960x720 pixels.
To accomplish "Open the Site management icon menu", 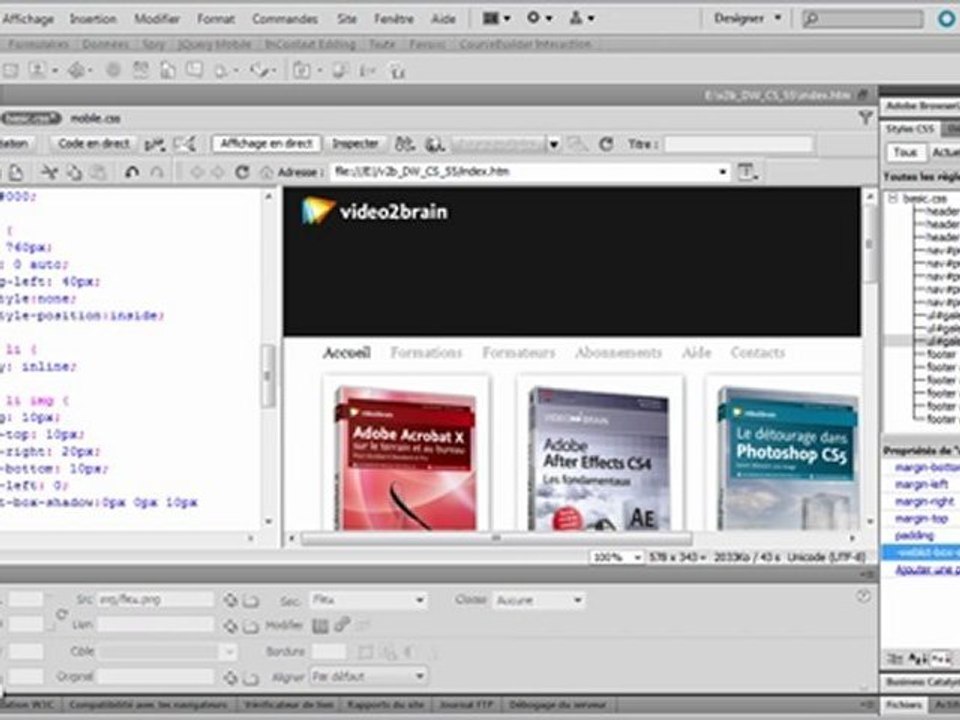I will tap(582, 18).
